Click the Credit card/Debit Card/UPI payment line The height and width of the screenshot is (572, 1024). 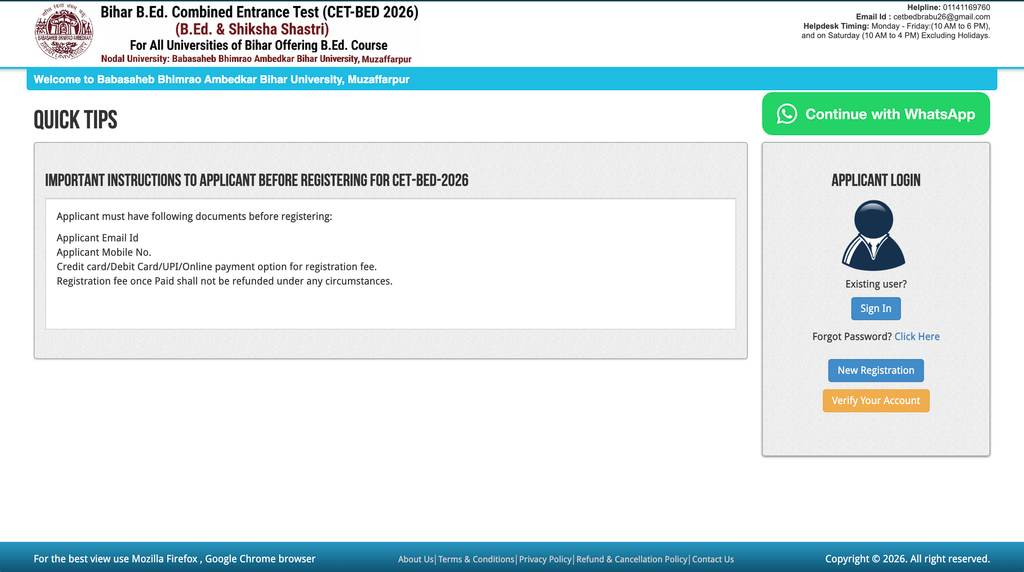(217, 267)
